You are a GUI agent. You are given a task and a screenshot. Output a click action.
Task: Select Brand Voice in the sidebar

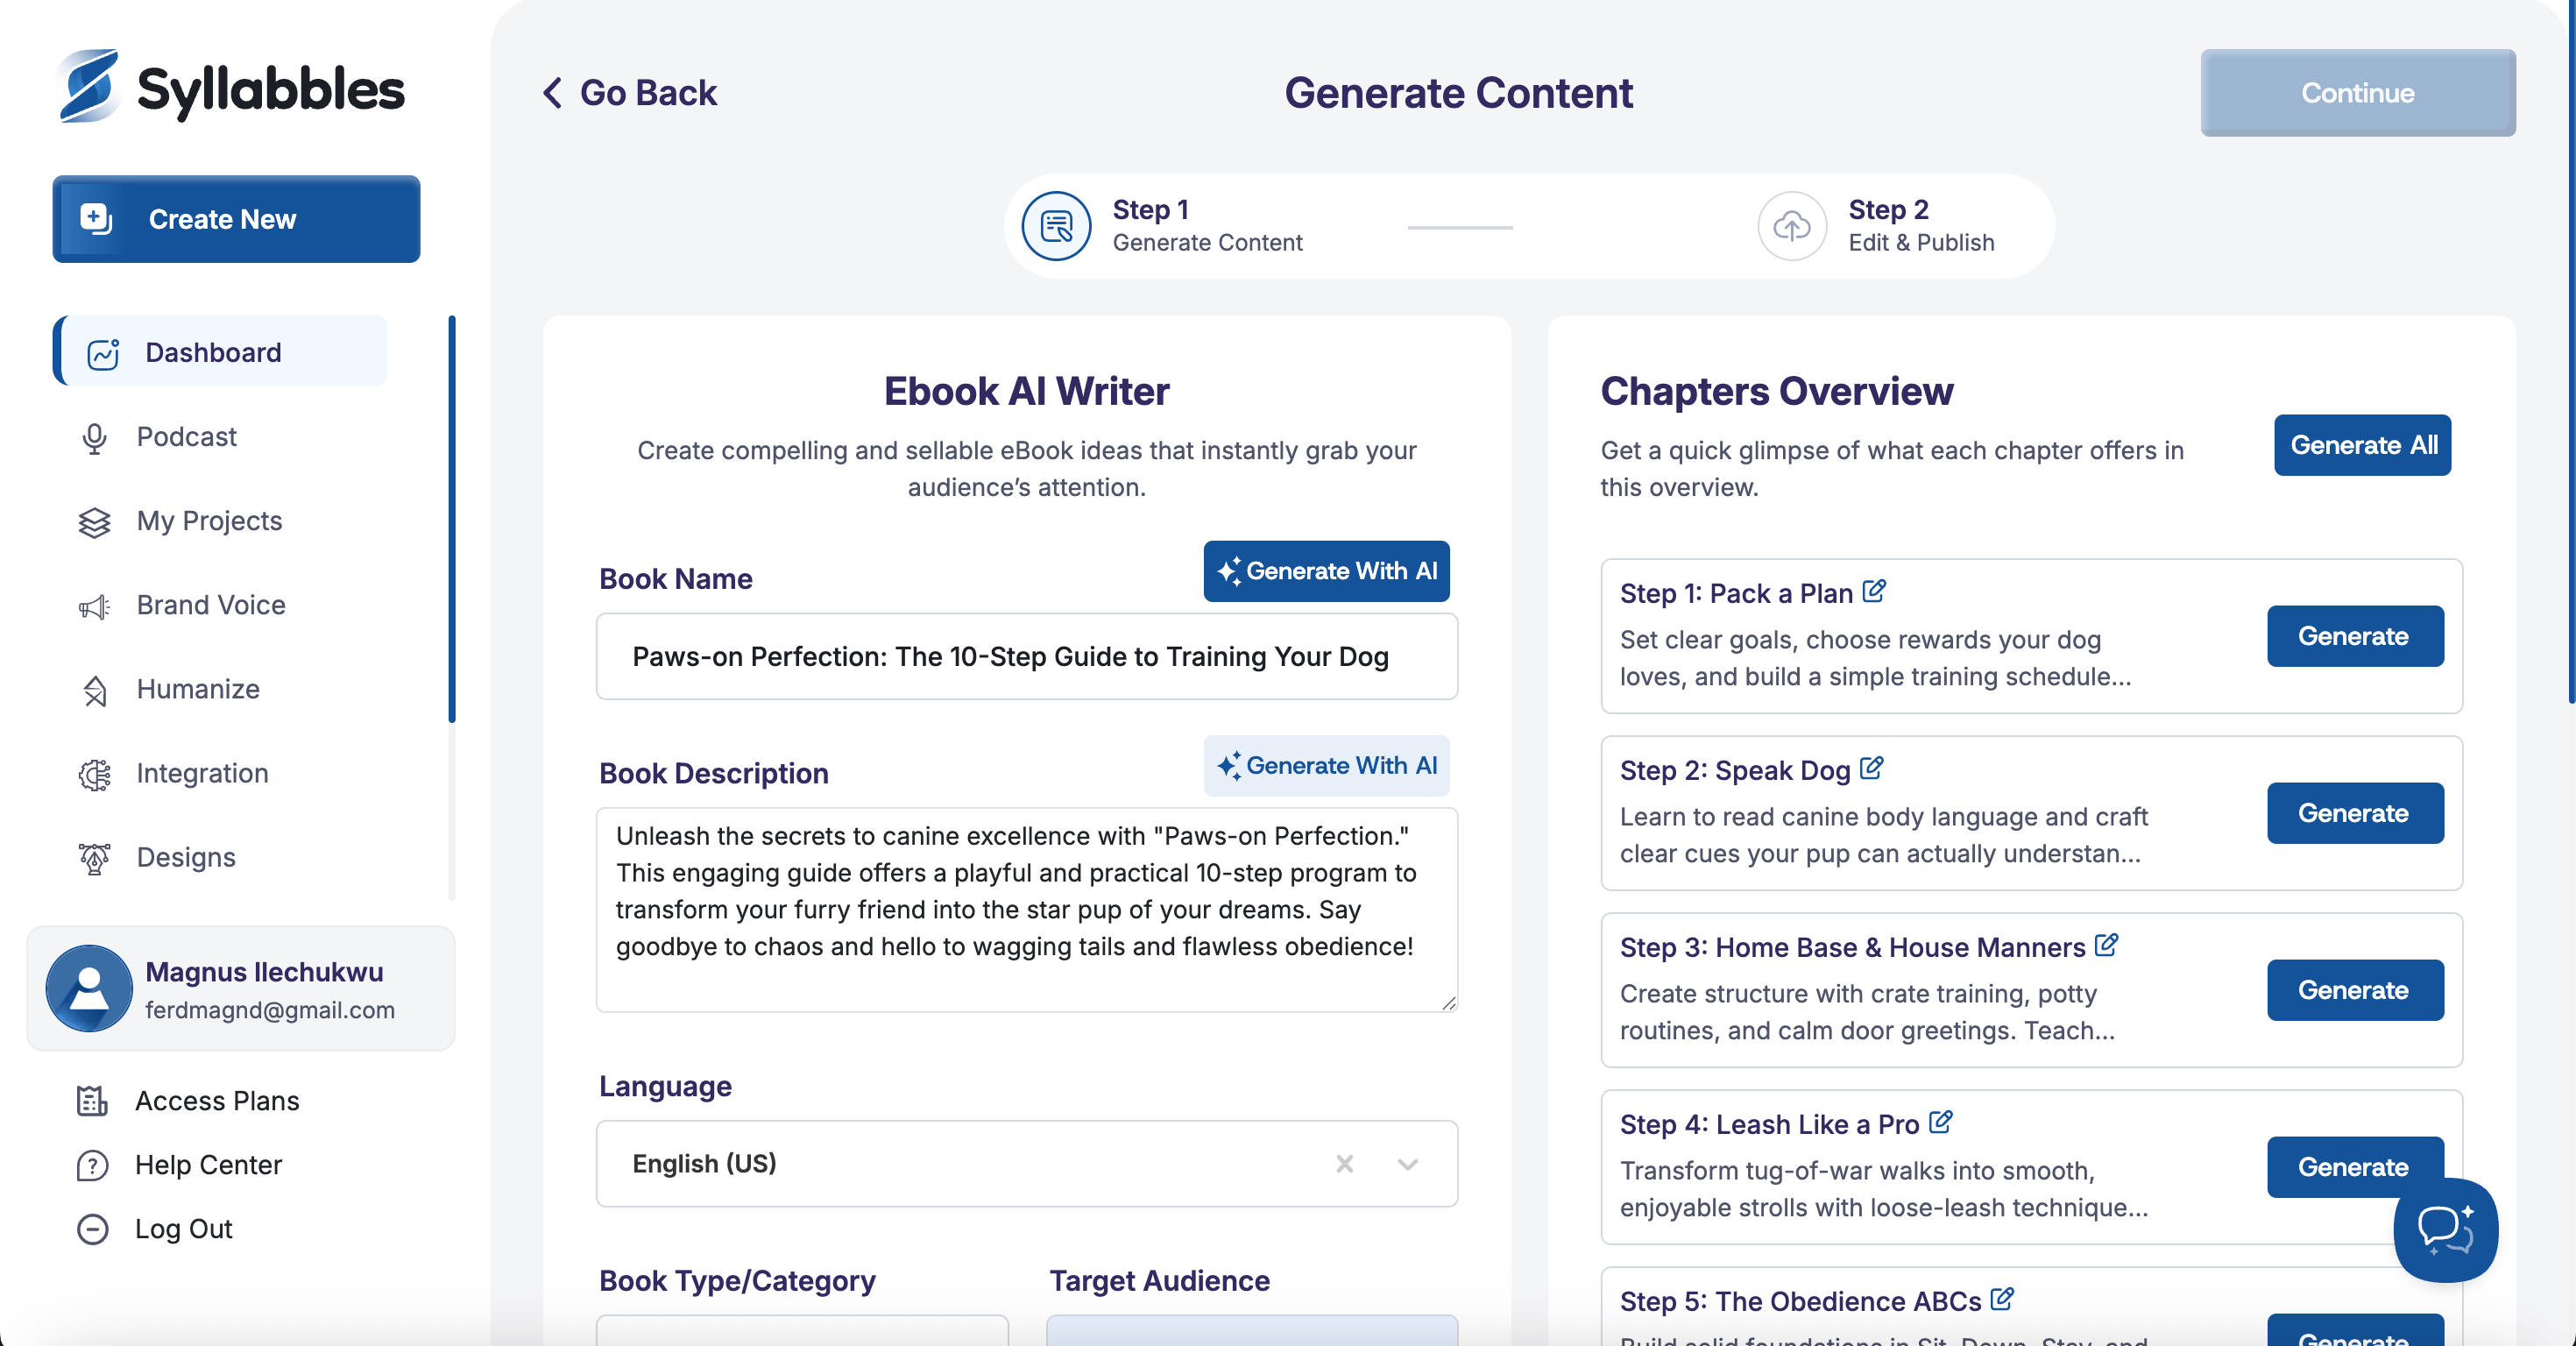(210, 605)
